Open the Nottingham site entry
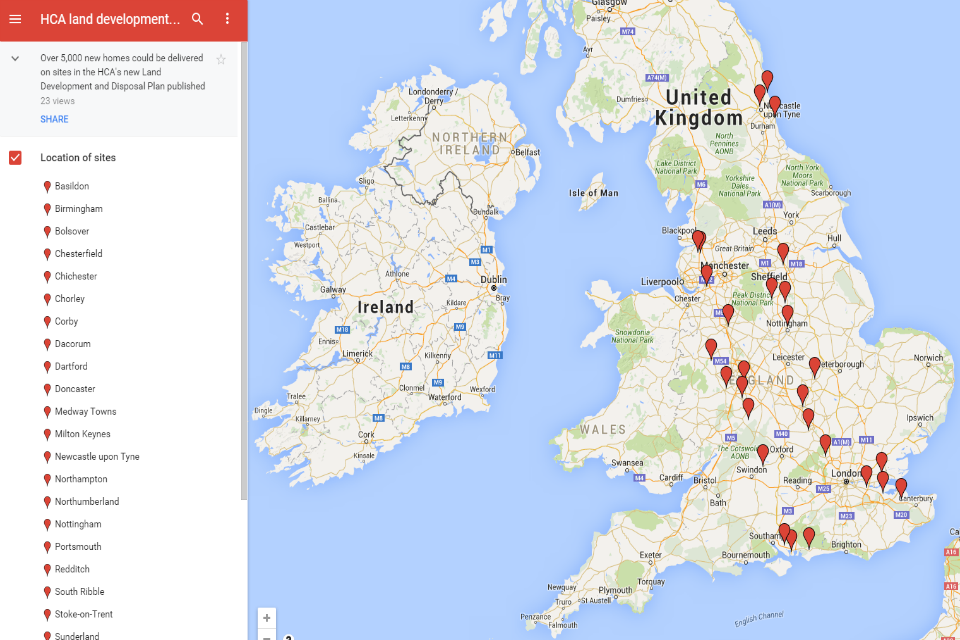The image size is (960, 640). pyautogui.click(x=78, y=524)
